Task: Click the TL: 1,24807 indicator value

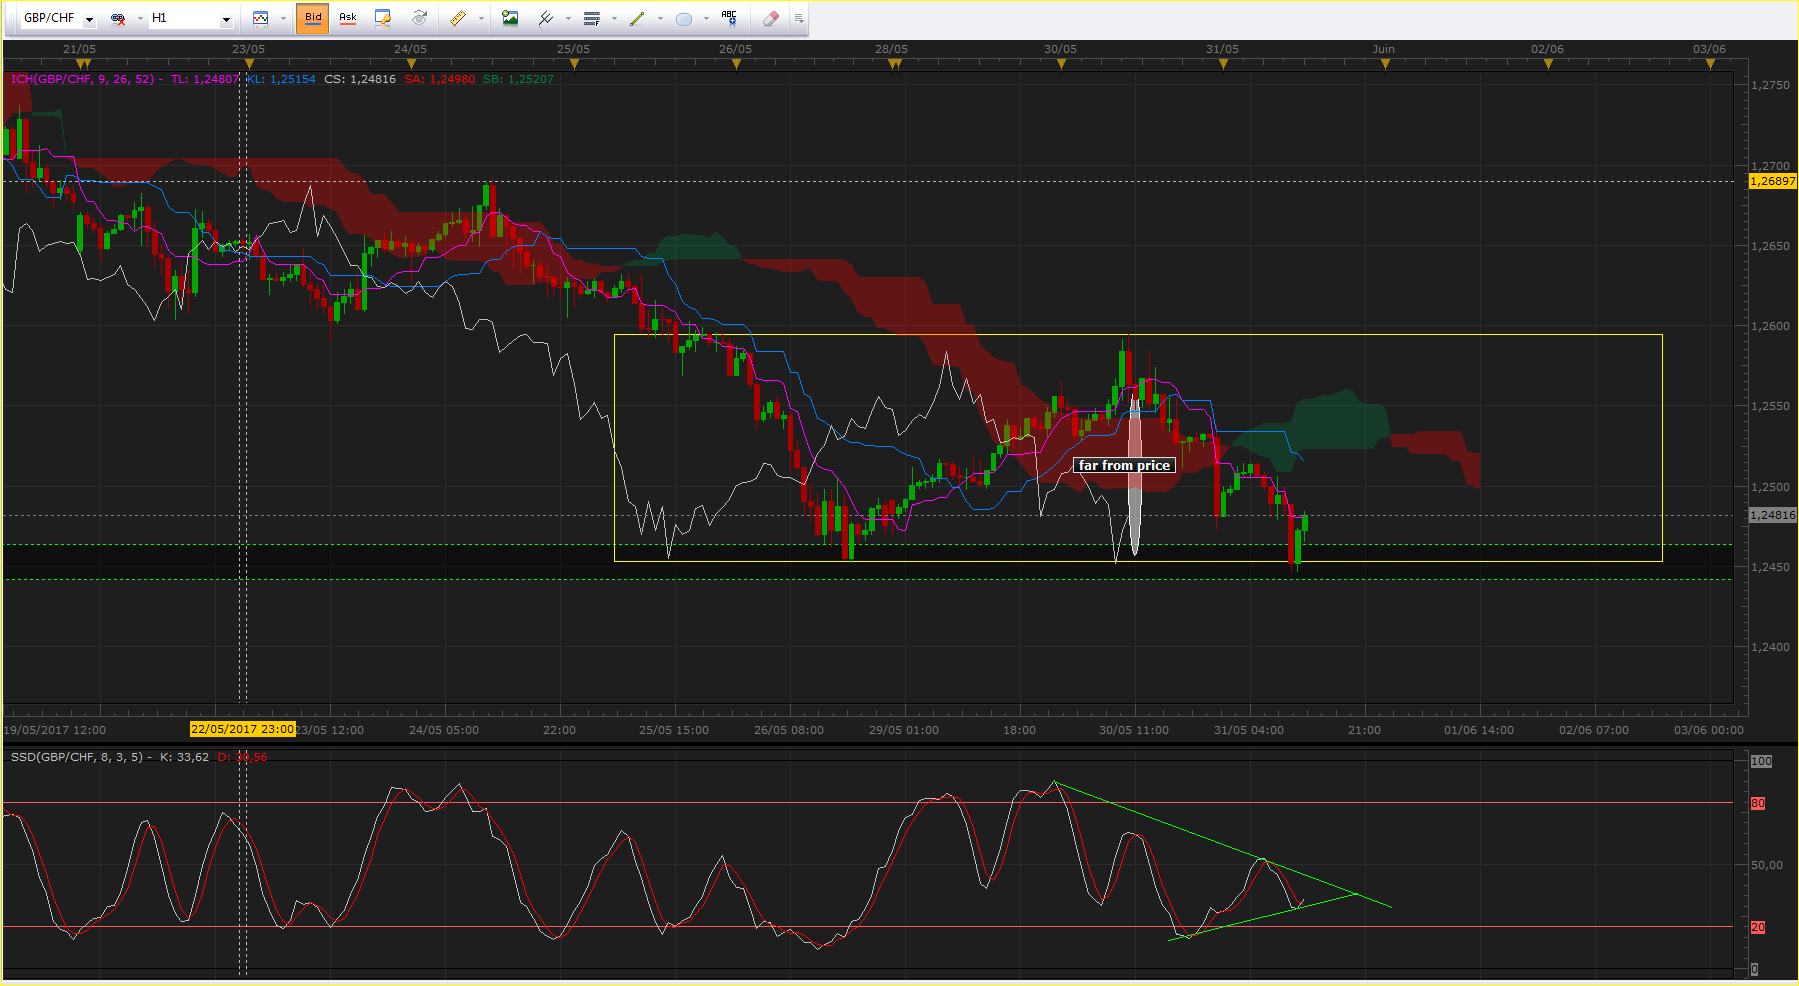Action: point(205,79)
